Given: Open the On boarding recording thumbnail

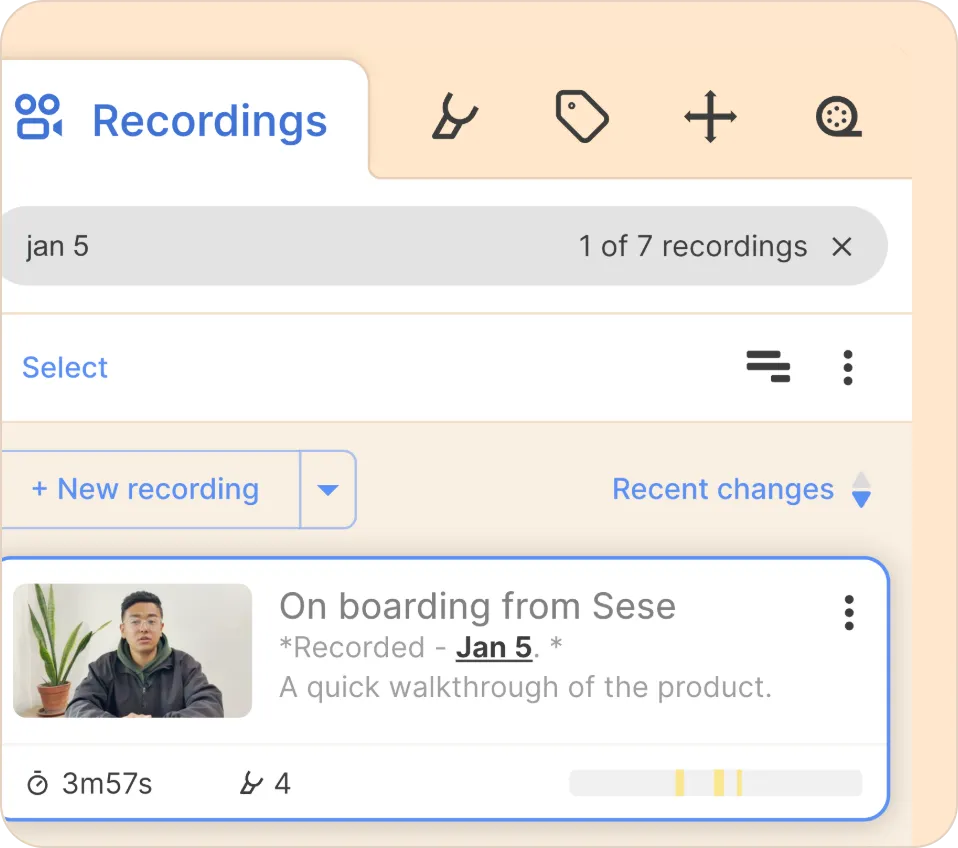Looking at the screenshot, I should click(132, 651).
